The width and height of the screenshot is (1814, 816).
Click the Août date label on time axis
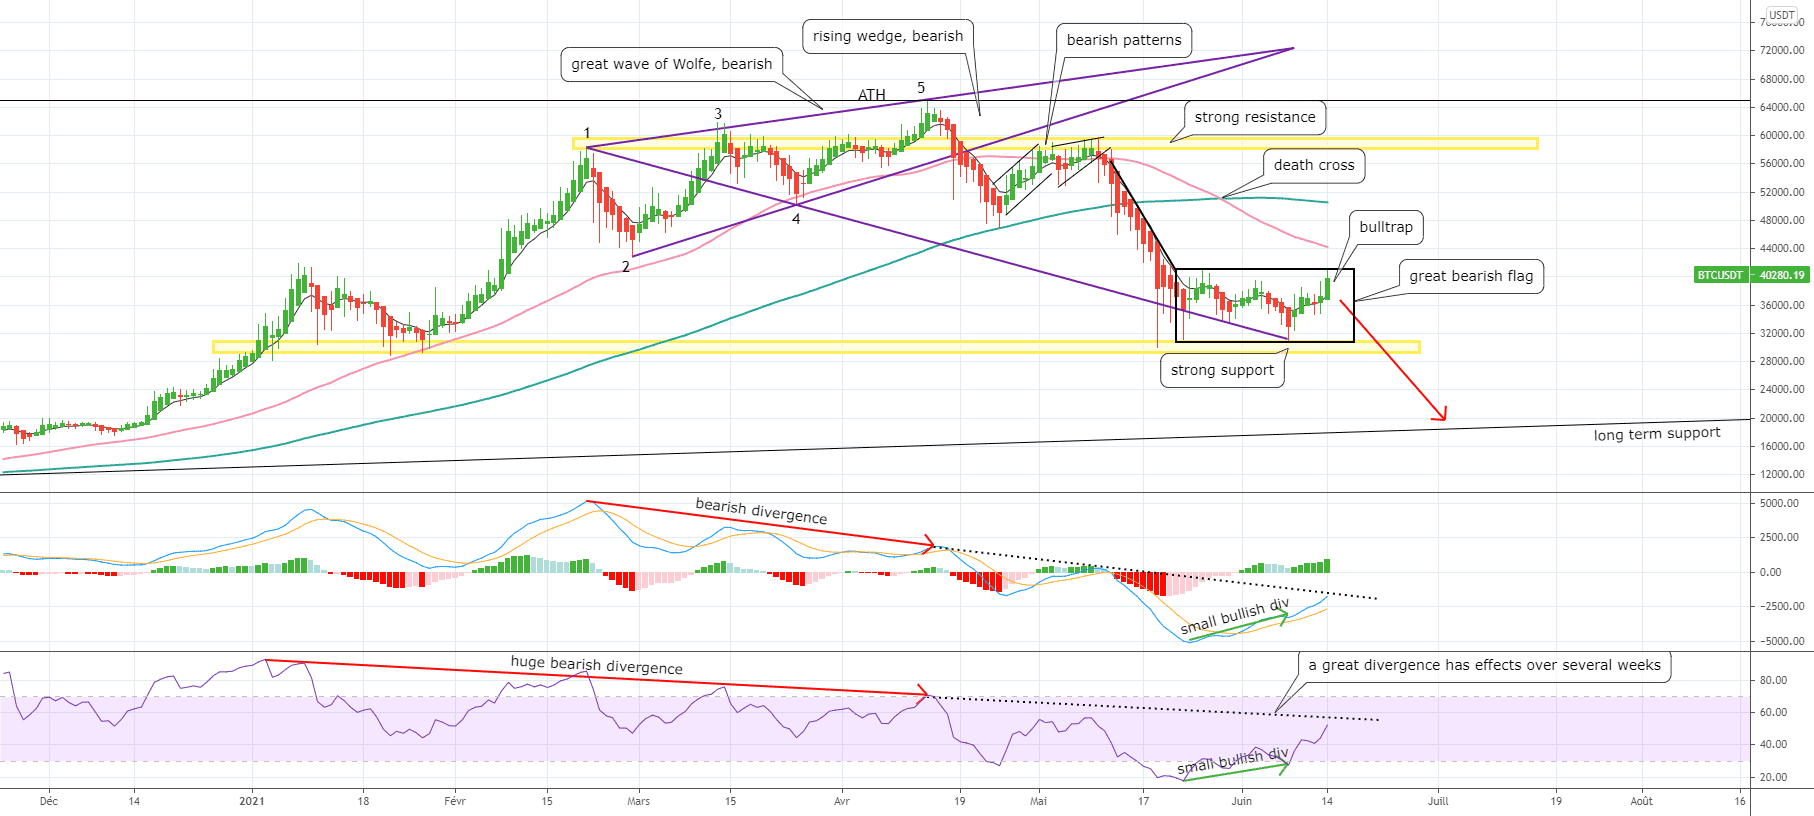coord(1641,801)
